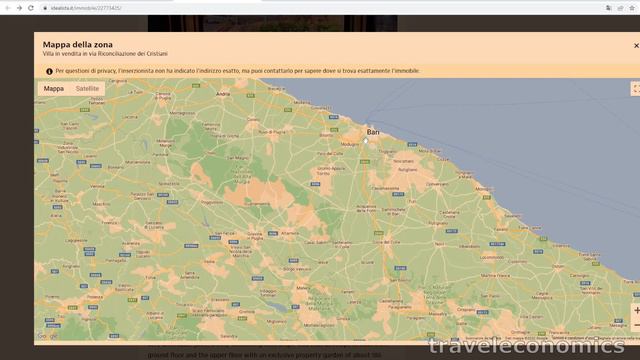Click the share page icon in address bar

[620, 8]
